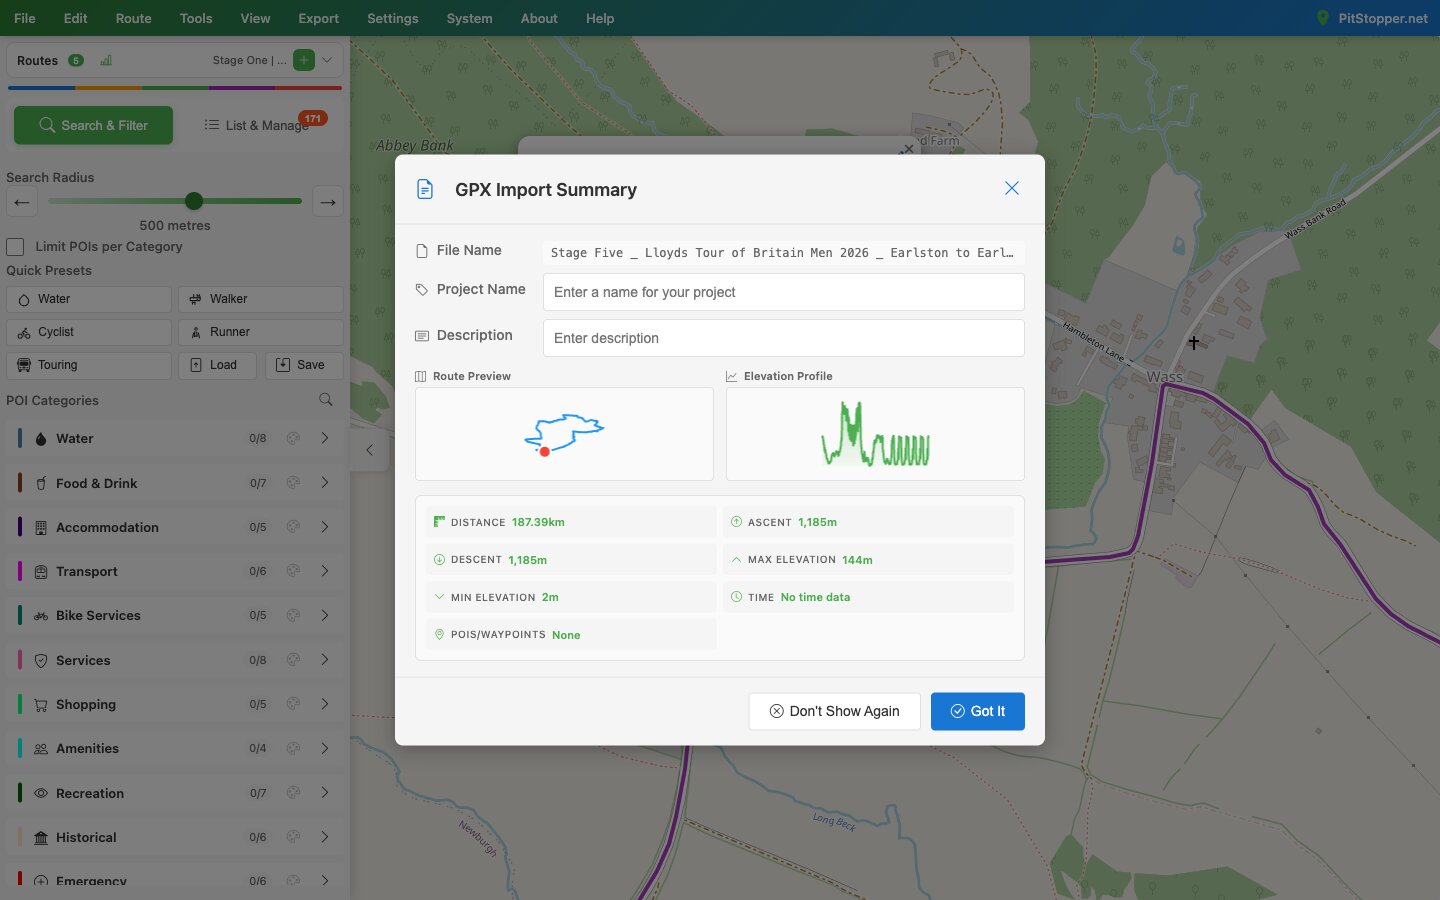This screenshot has width=1440, height=900.
Task: Expand the Accommodation category
Action: [325, 527]
